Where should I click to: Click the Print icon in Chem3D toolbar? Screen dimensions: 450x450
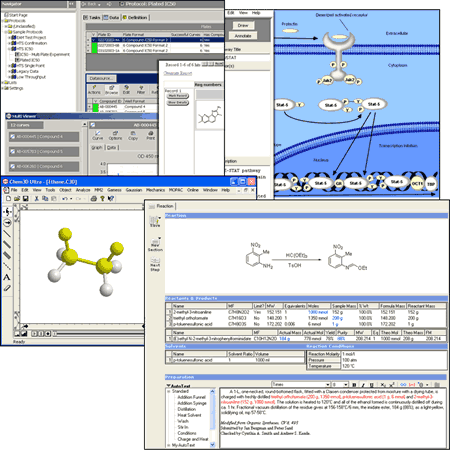coord(94,198)
